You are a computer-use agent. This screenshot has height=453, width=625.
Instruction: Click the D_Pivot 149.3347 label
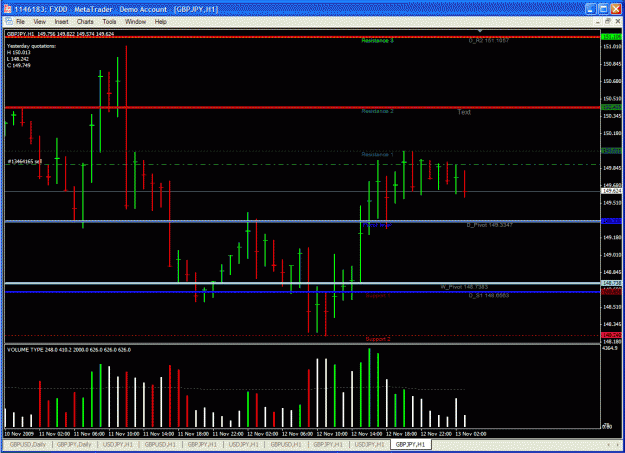[x=489, y=225]
